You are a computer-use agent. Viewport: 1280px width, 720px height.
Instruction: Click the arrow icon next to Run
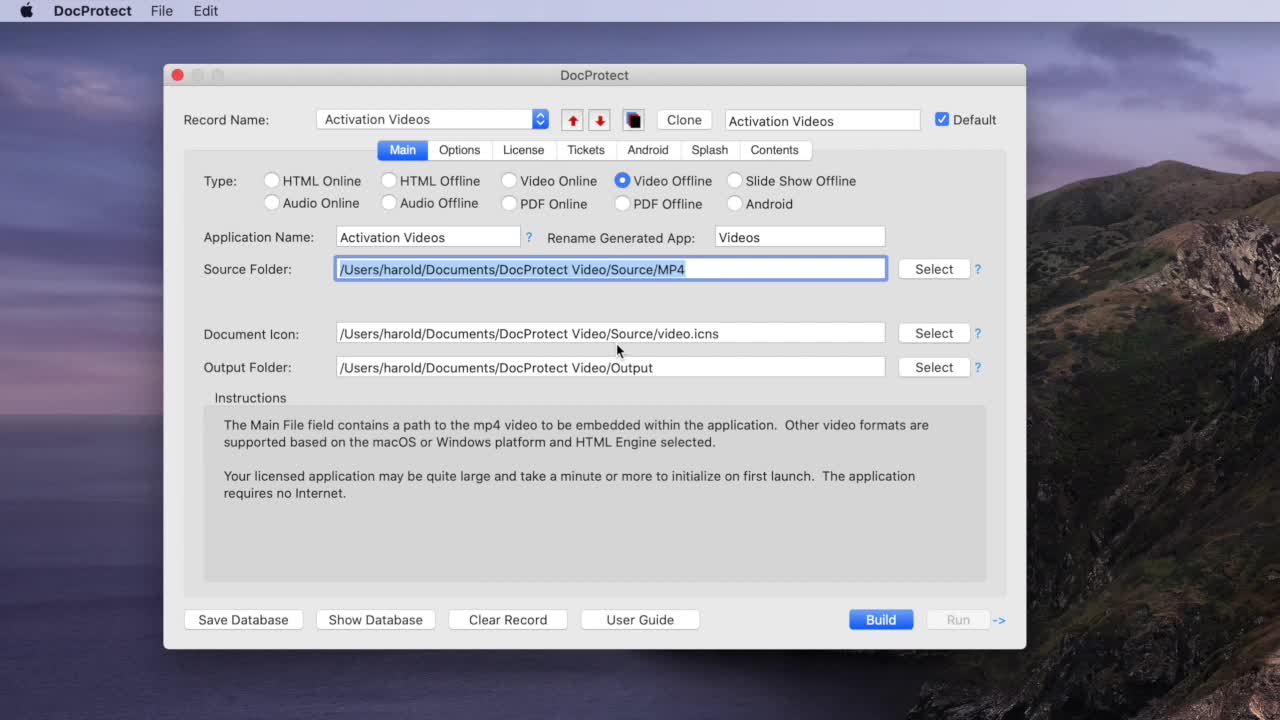click(x=998, y=620)
